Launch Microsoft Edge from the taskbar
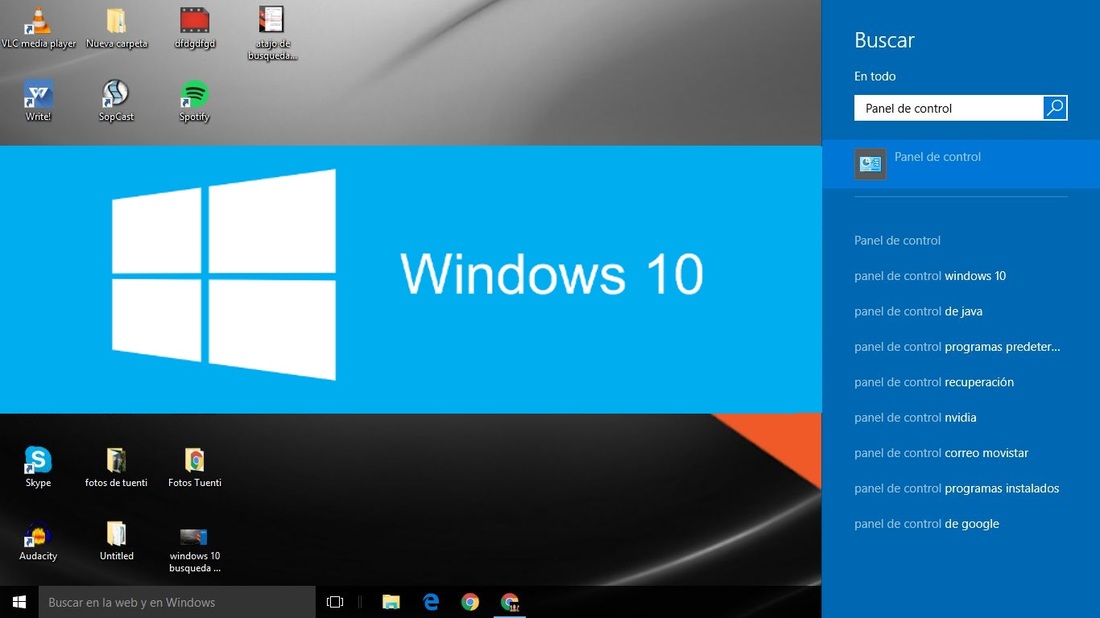Screen dimensions: 1100x618 [x=431, y=602]
